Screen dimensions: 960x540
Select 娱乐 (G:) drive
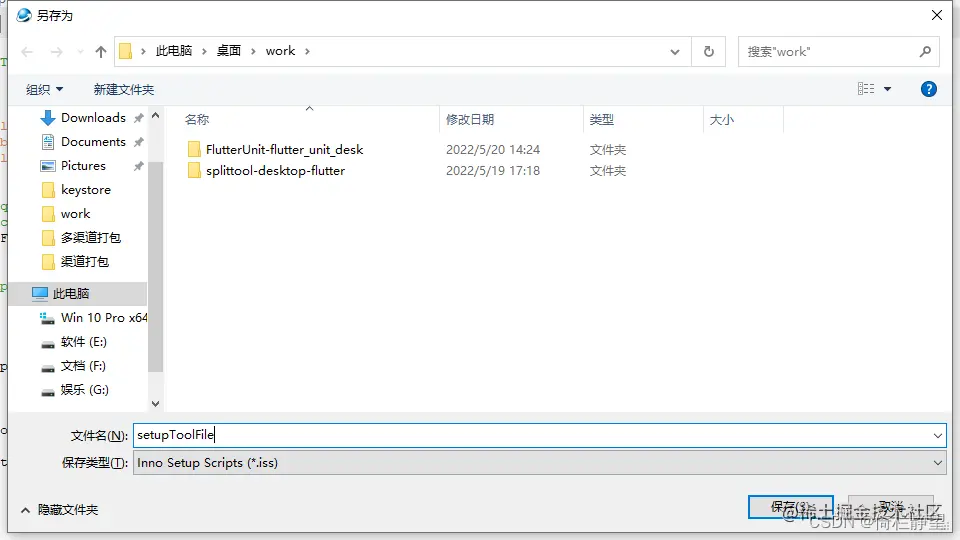pos(84,389)
